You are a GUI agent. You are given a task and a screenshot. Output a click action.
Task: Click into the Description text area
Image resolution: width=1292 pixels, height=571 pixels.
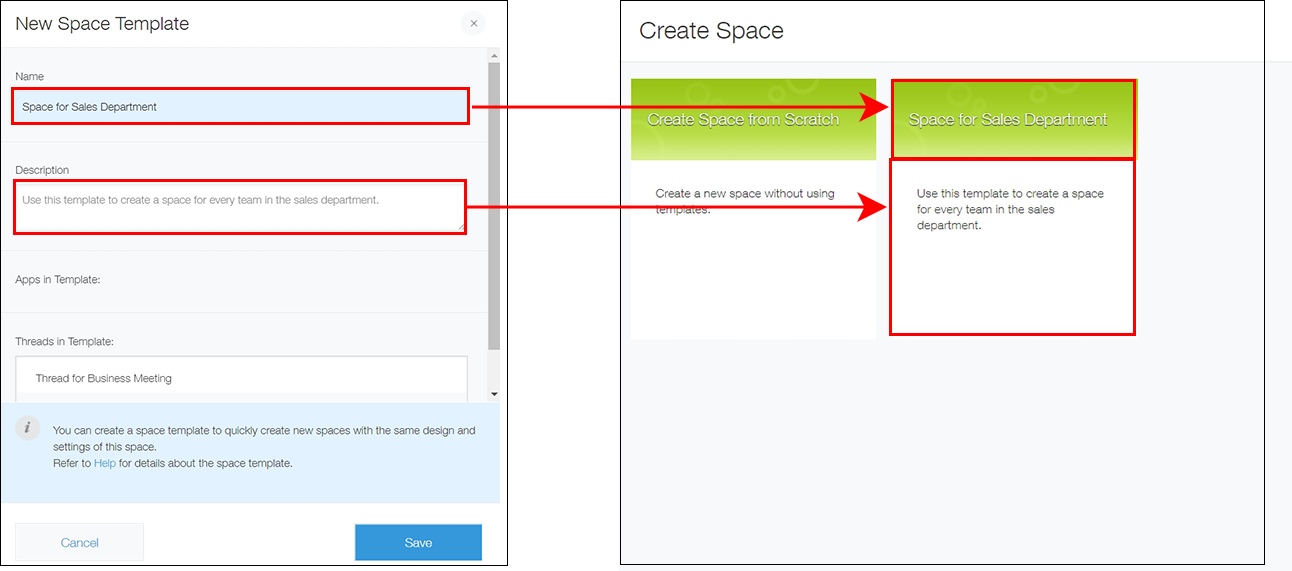pyautogui.click(x=240, y=207)
